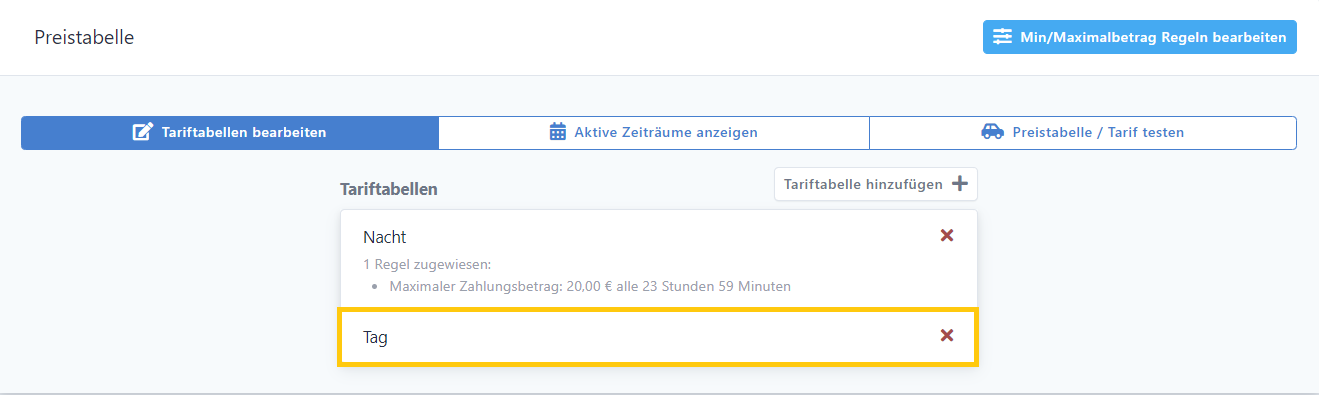Viewport: 1319px width, 395px height.
Task: Click the car icon beside Preistabelle / Tarif testen
Action: (x=993, y=132)
